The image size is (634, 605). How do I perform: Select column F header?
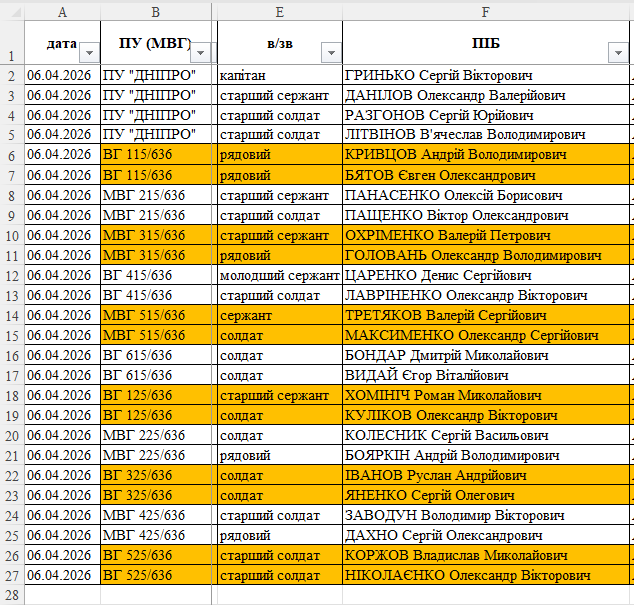[486, 12]
